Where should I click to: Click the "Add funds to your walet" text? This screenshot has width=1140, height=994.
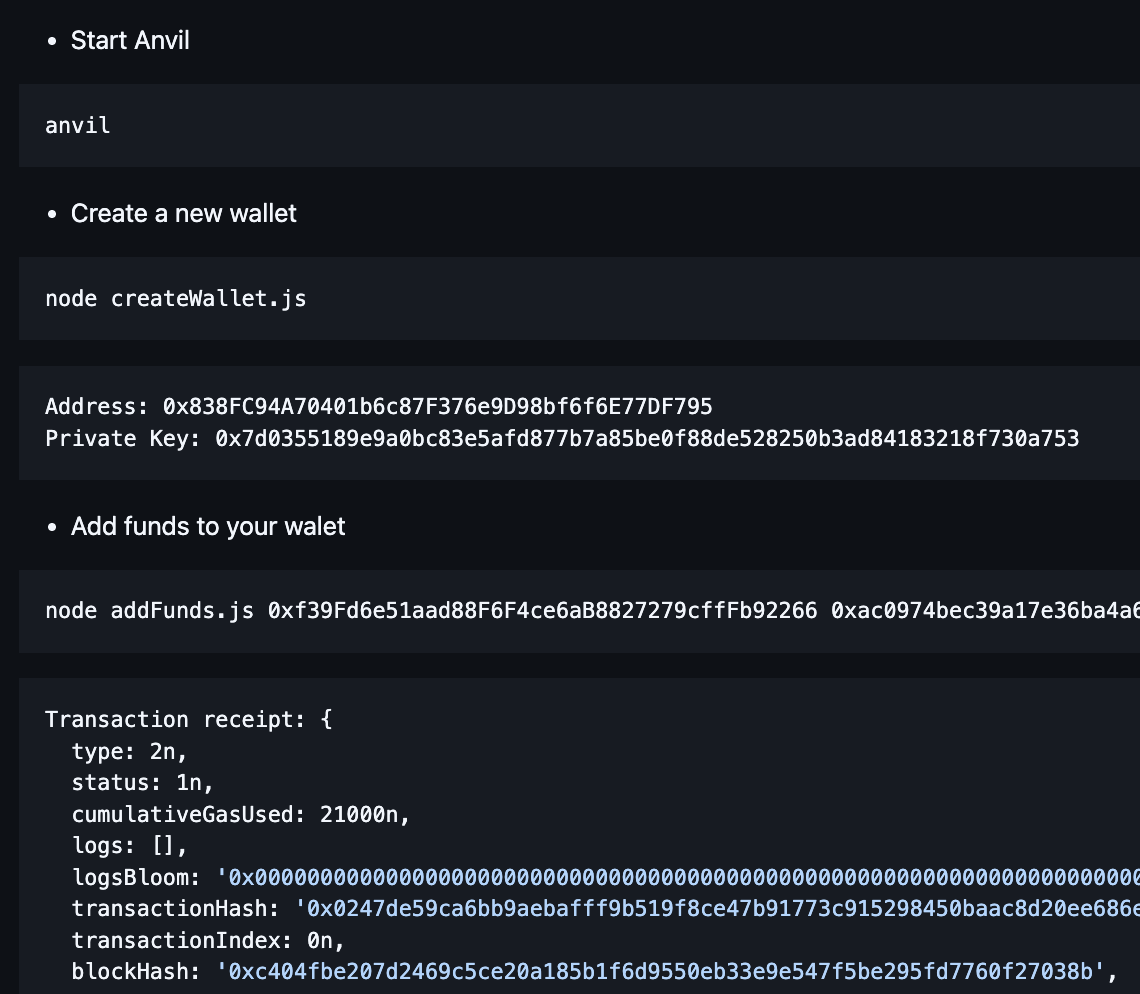coord(208,527)
